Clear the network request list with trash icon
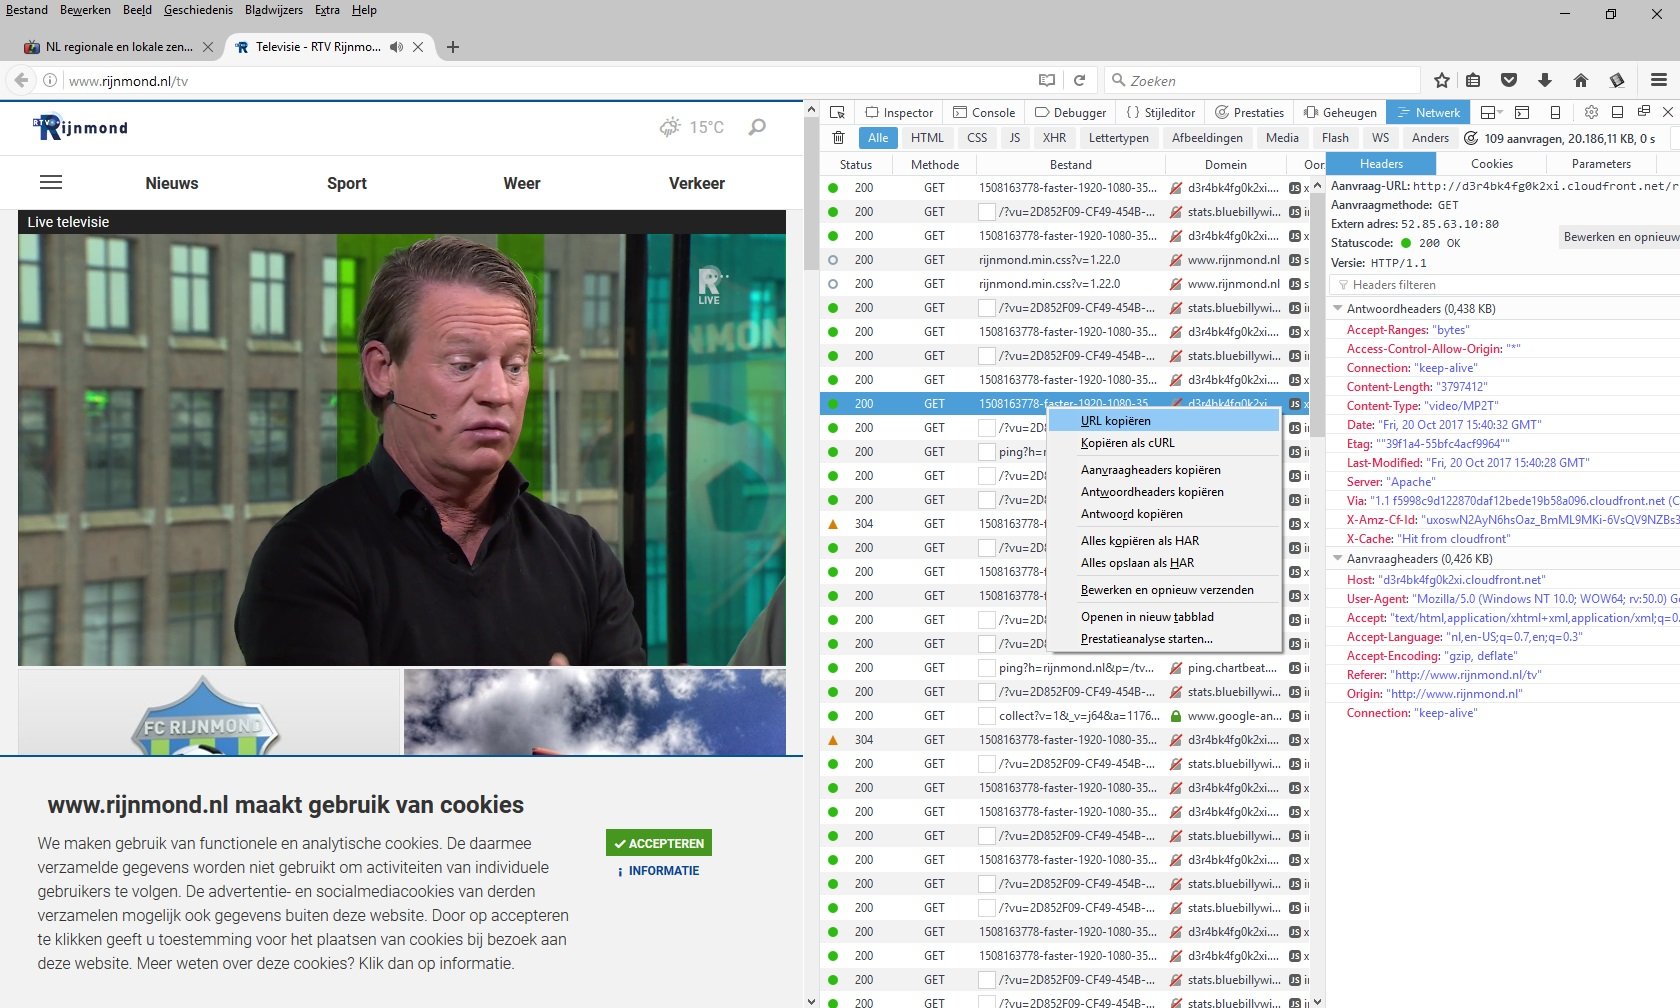The width and height of the screenshot is (1680, 1008). click(839, 138)
